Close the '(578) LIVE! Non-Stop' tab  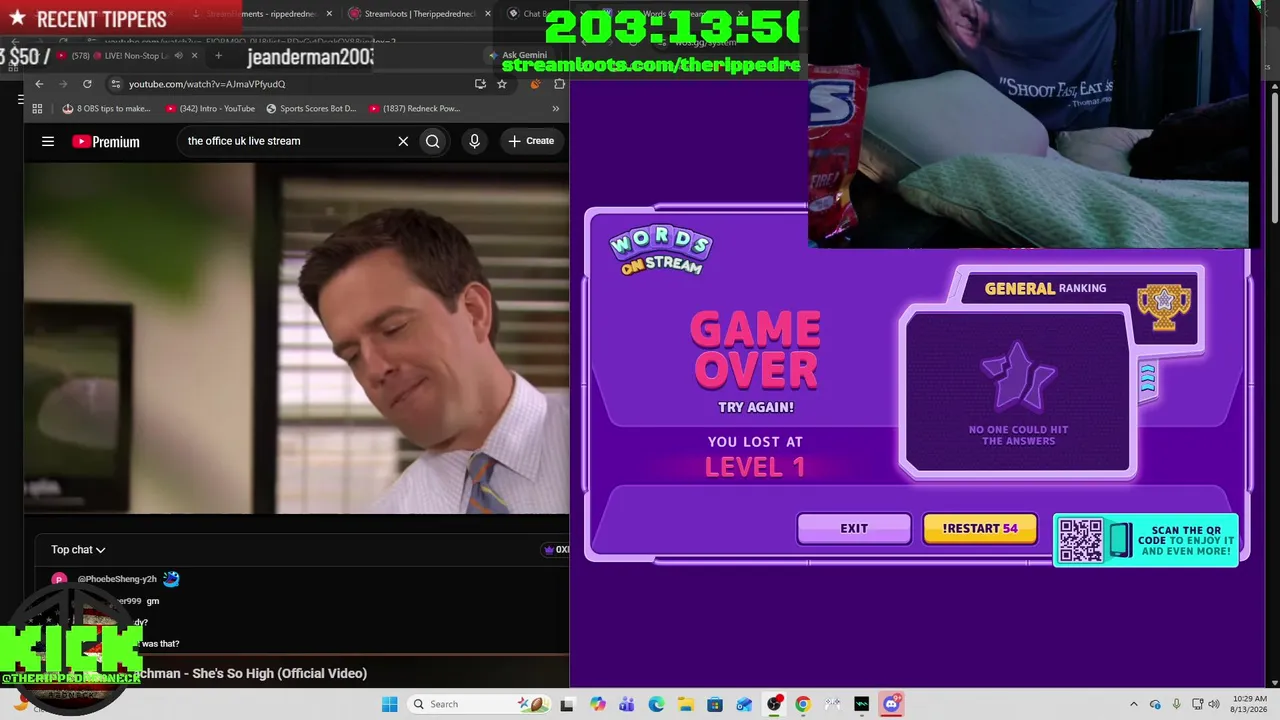tap(194, 55)
